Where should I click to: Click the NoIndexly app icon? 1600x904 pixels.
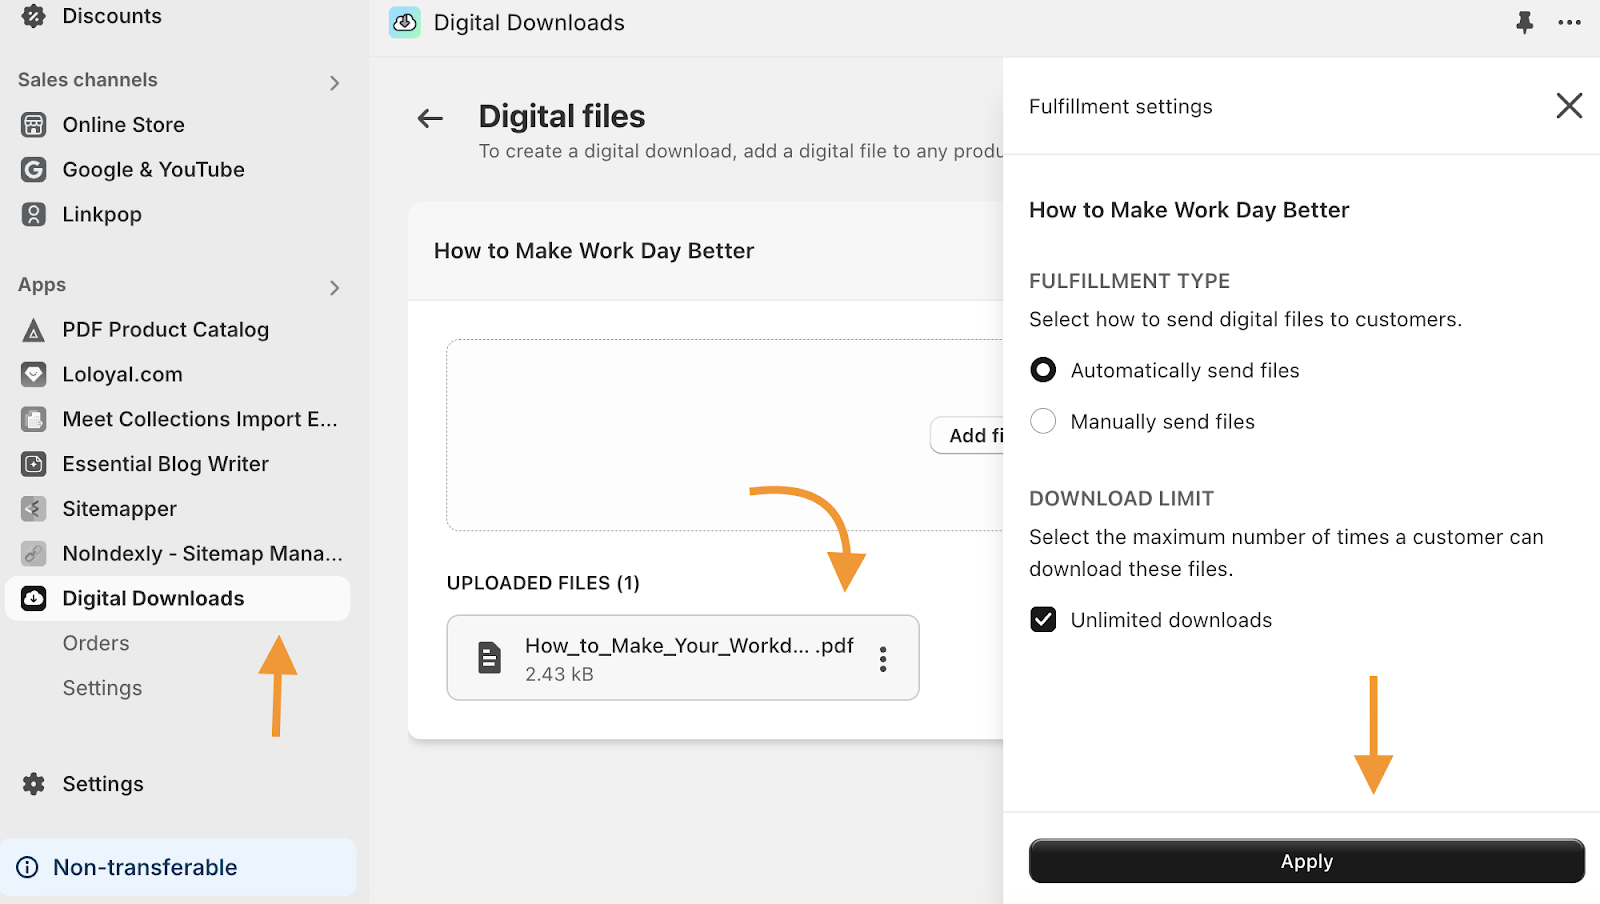(33, 553)
